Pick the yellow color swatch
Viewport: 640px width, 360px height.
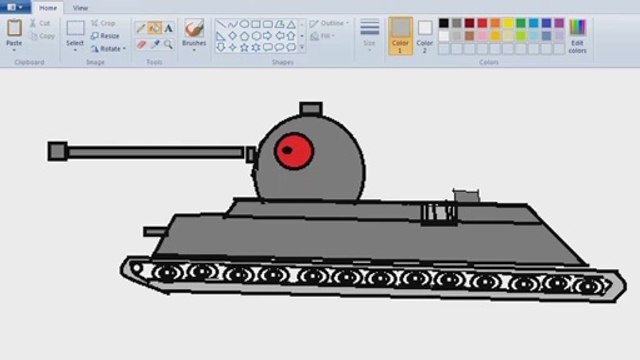pyautogui.click(x=508, y=23)
